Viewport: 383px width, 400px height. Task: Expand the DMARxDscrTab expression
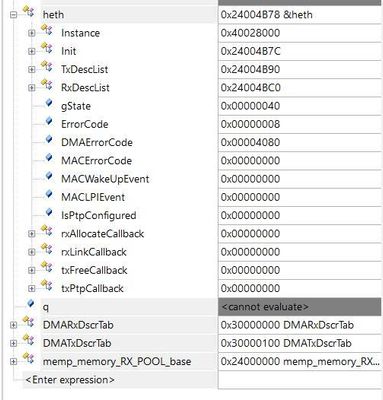[13, 325]
